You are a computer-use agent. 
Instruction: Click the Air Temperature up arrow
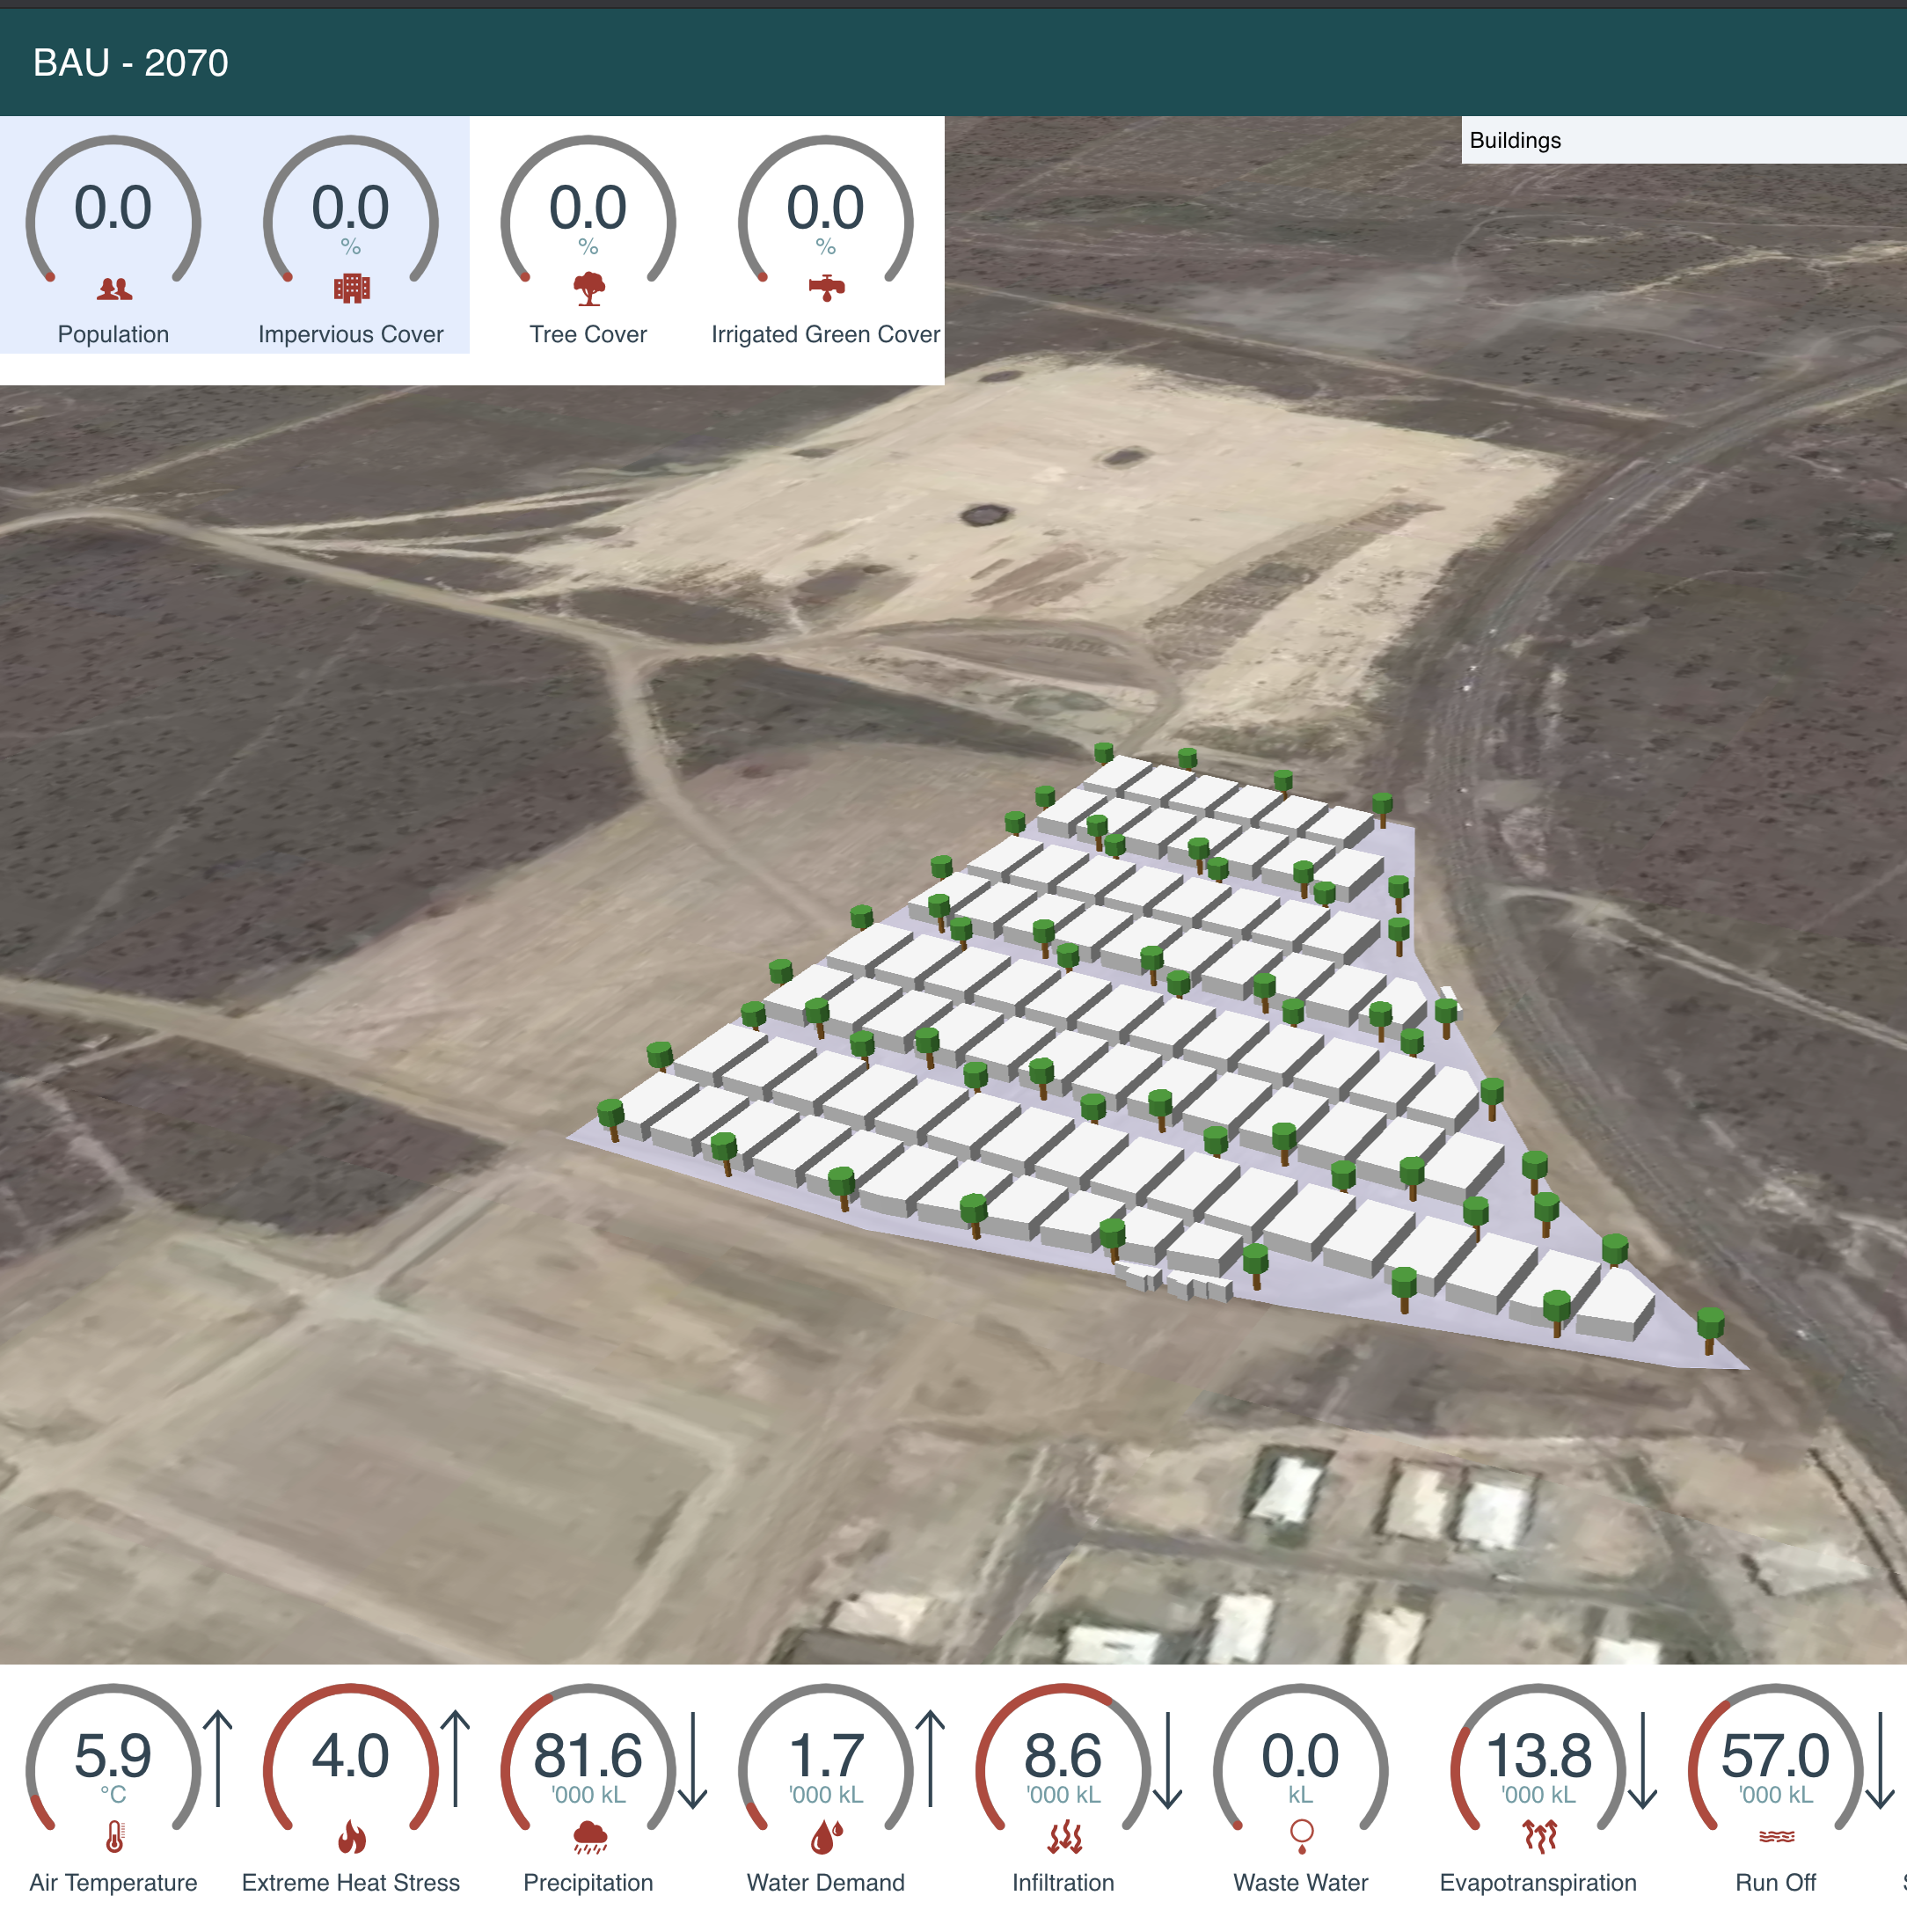[218, 1759]
